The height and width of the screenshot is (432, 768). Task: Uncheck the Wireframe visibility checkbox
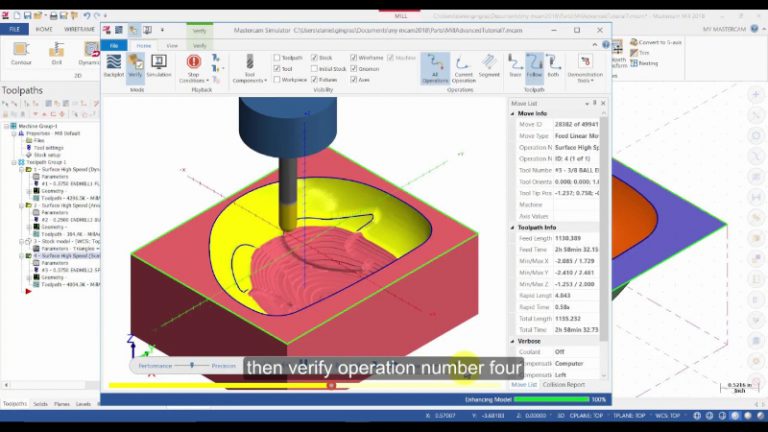354,58
